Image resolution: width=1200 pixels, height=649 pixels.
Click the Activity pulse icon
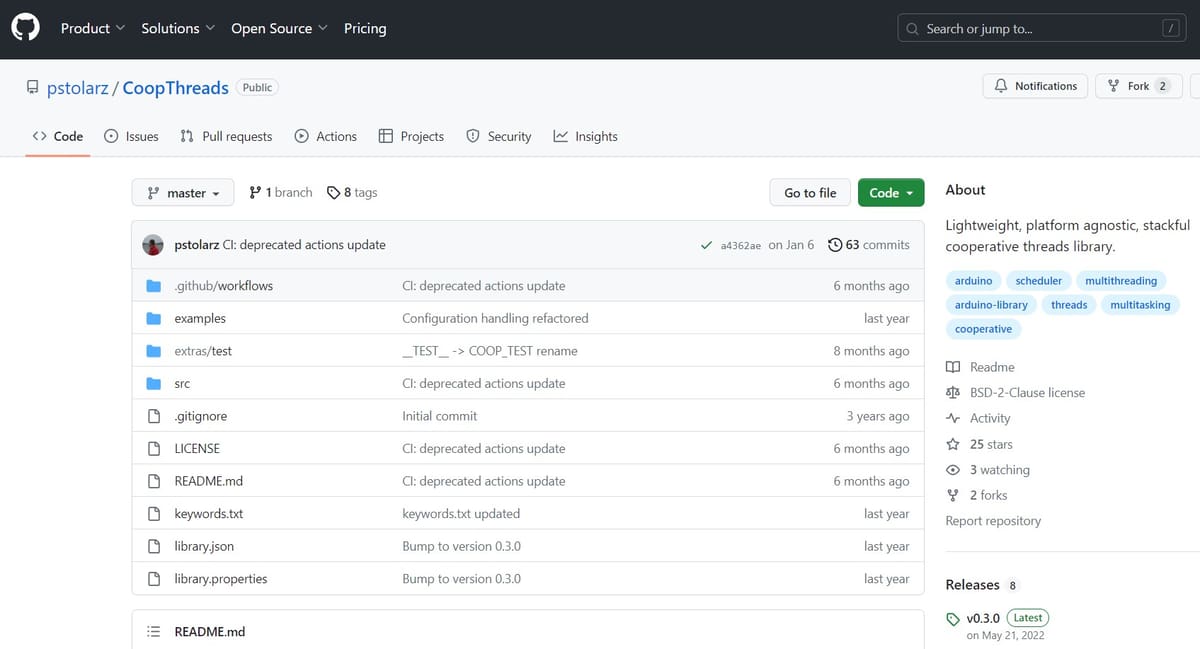pos(953,418)
